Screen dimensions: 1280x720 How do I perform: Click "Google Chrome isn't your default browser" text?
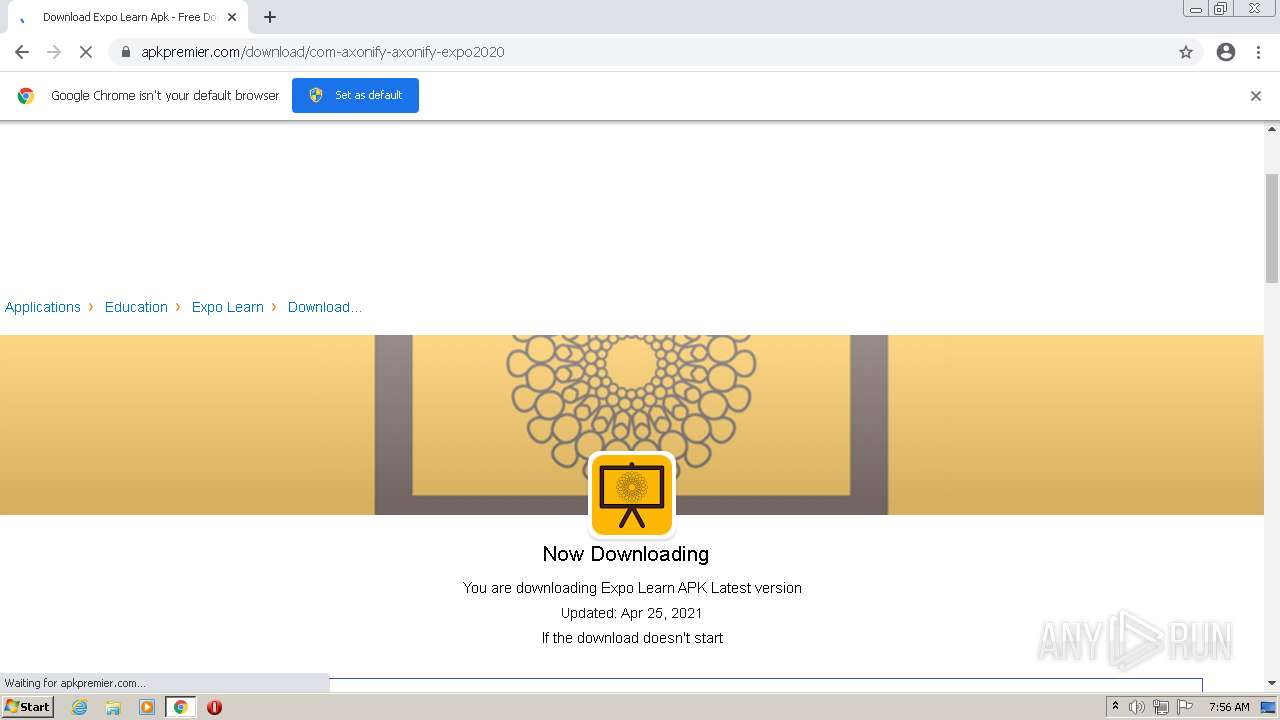[x=165, y=96]
